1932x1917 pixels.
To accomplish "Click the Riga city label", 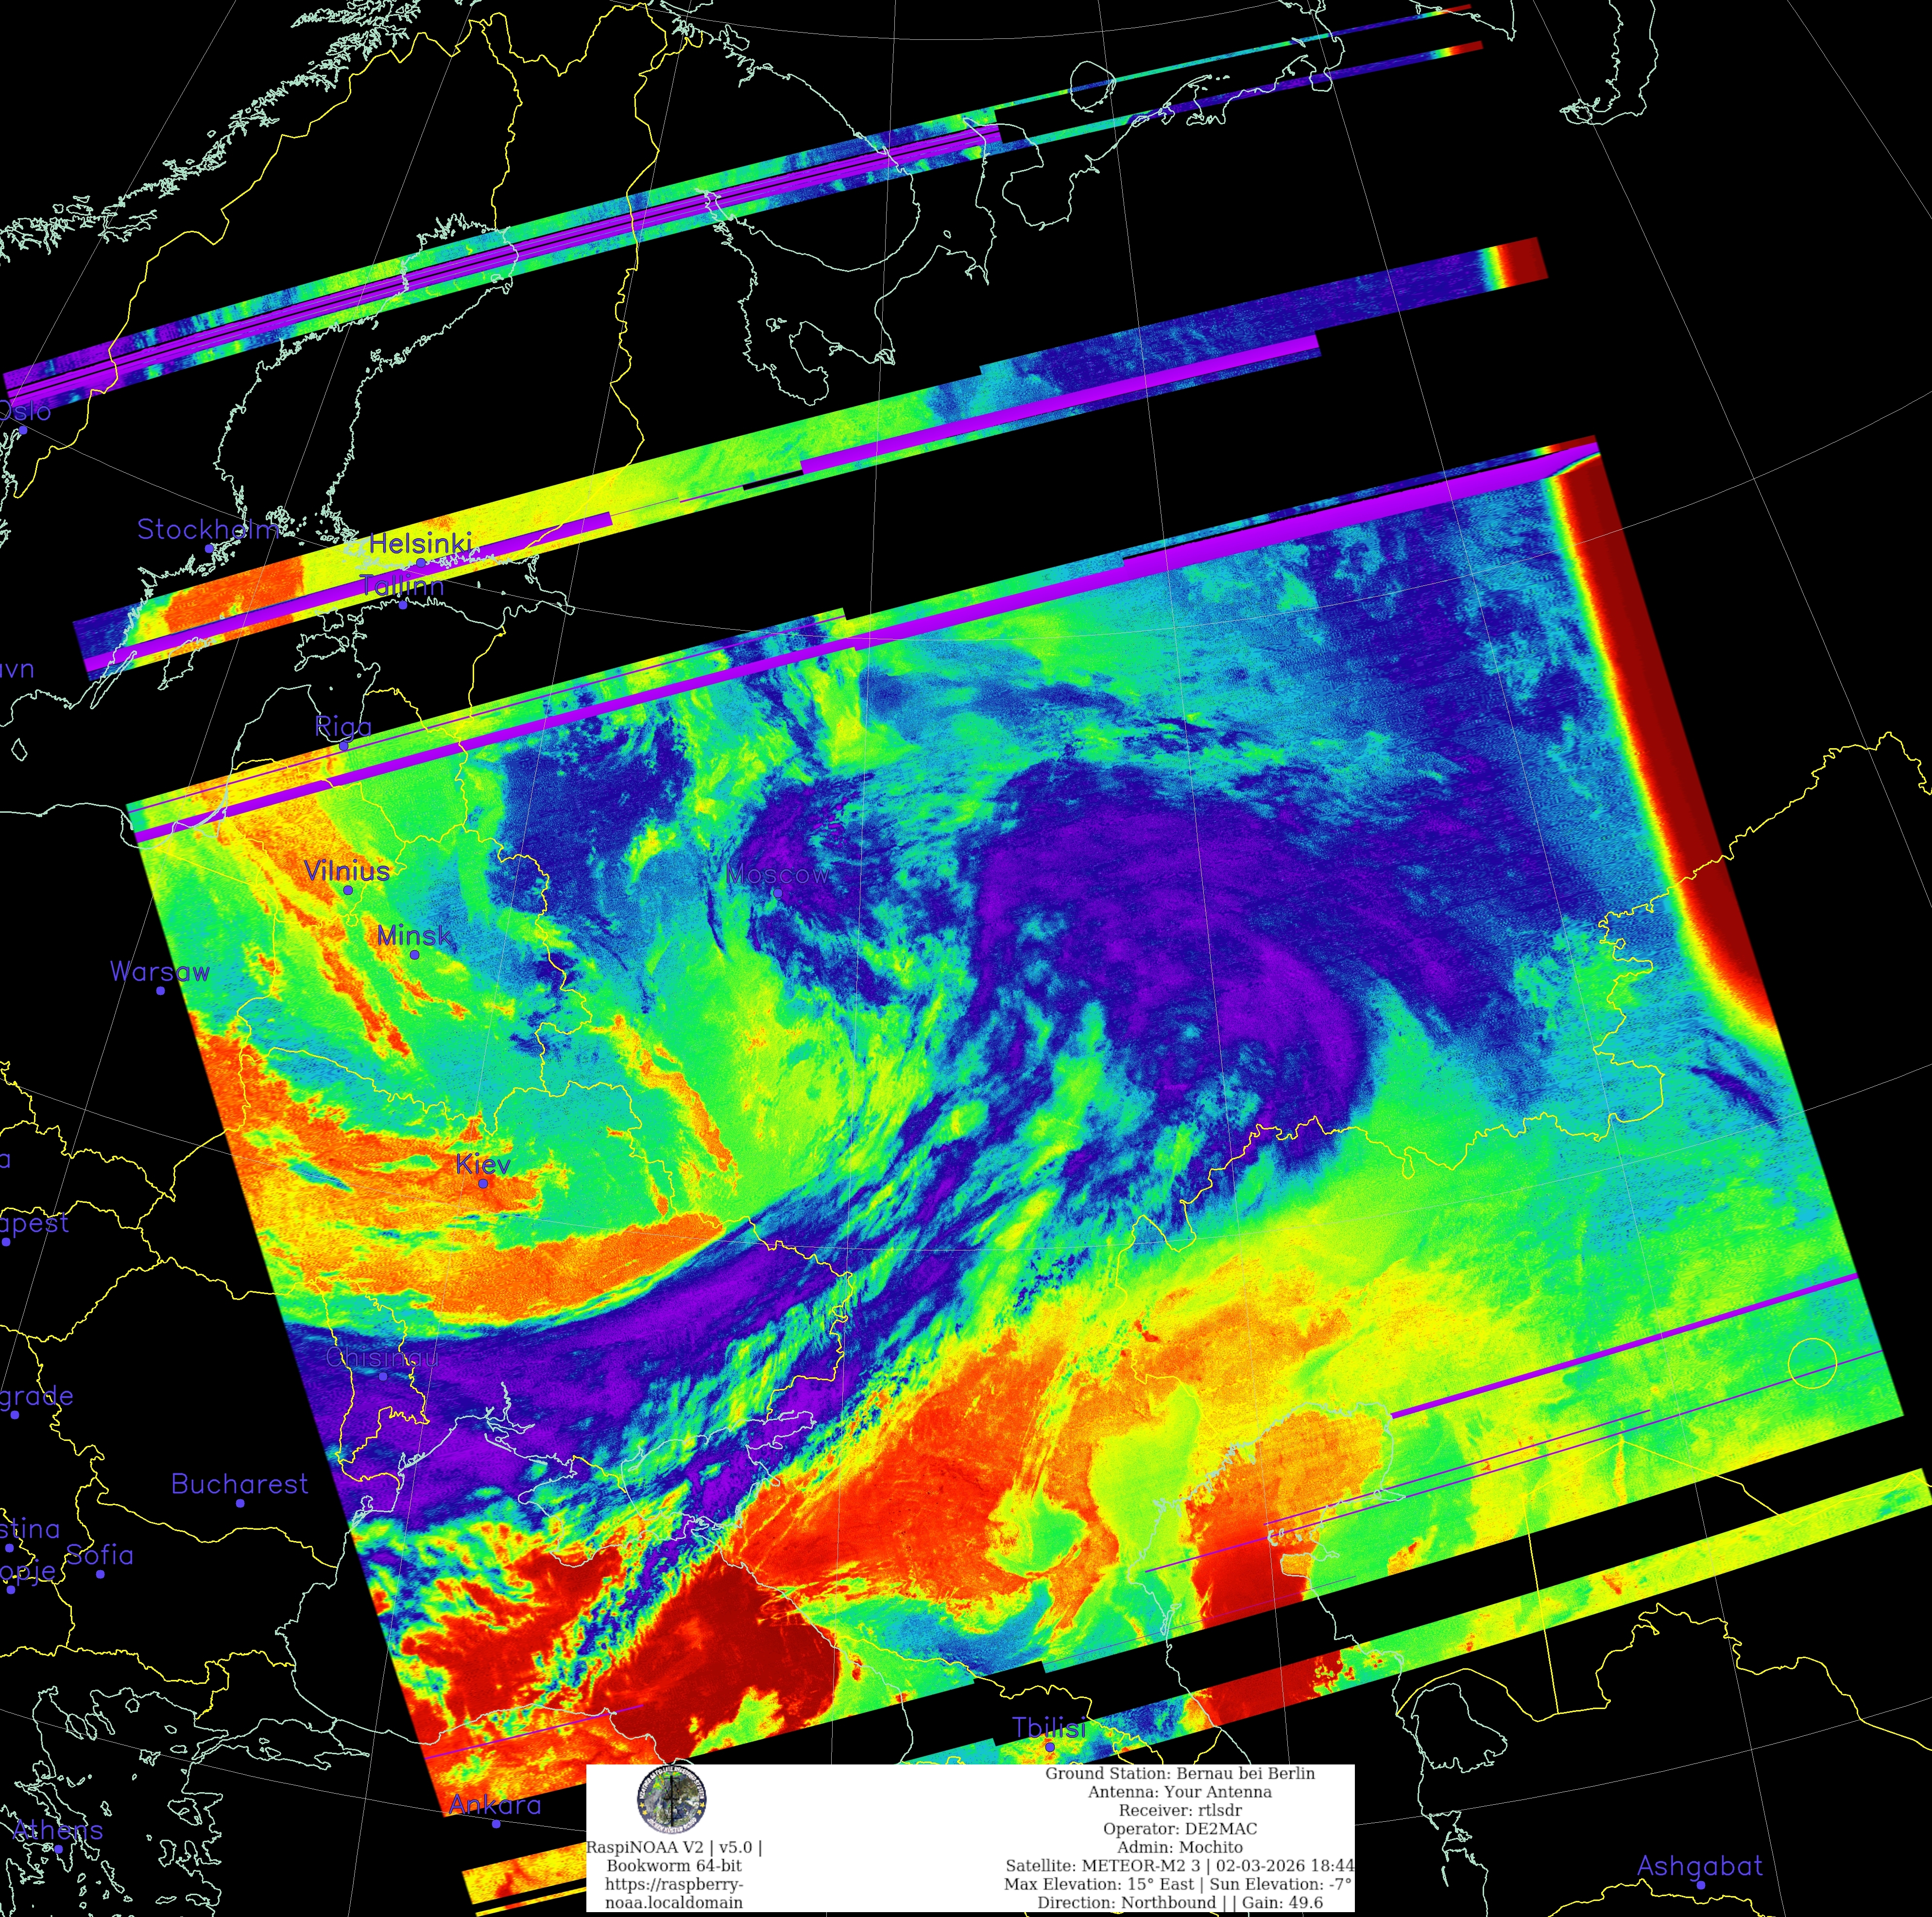I will (343, 726).
